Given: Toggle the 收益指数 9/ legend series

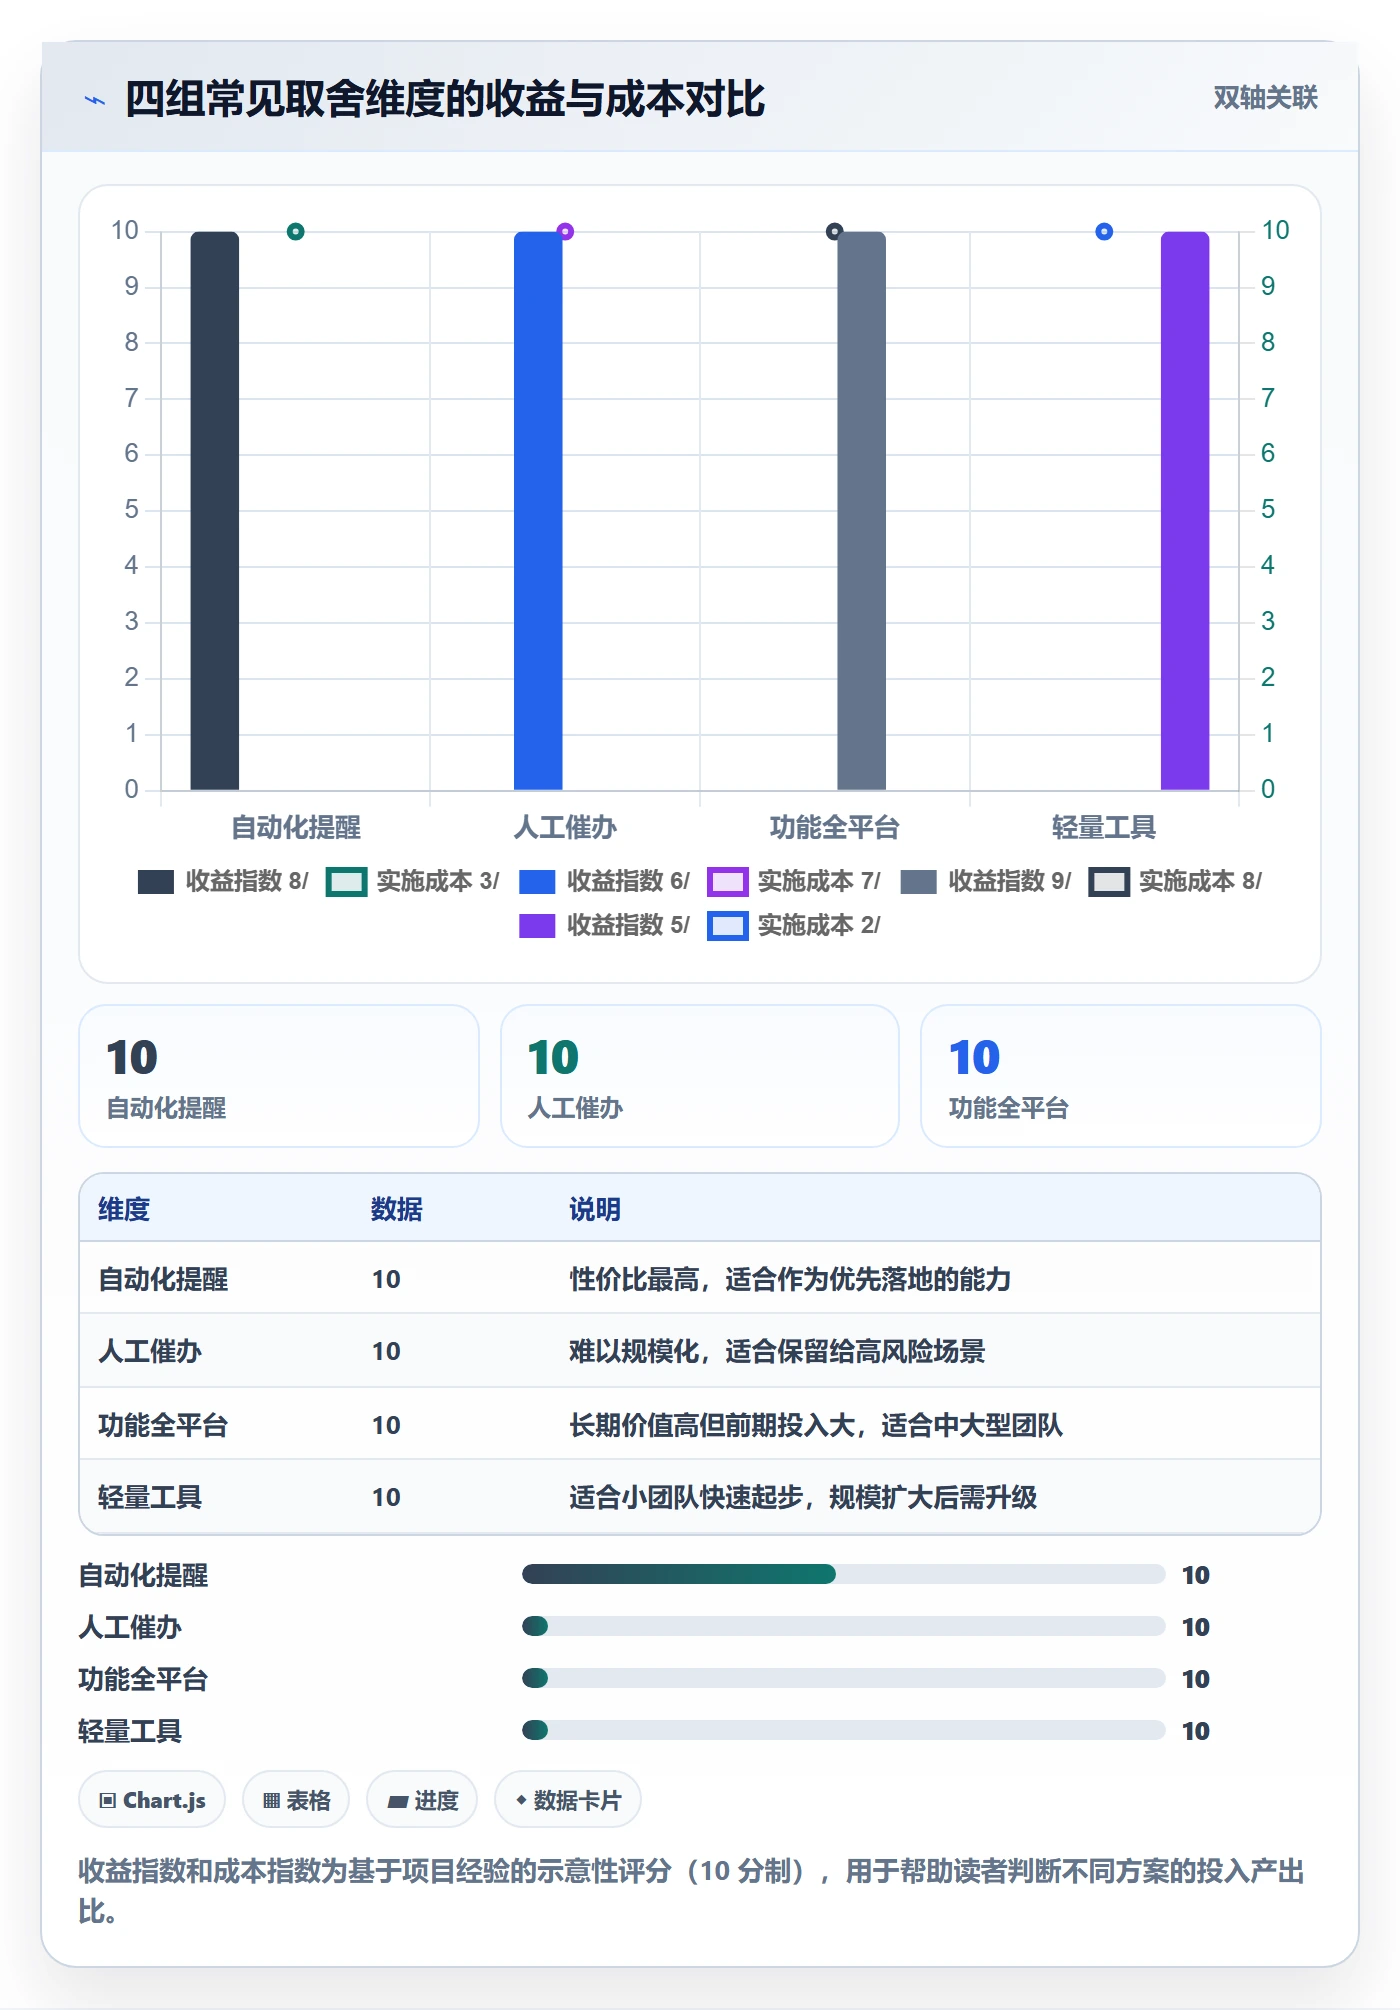Looking at the screenshot, I should 986,881.
